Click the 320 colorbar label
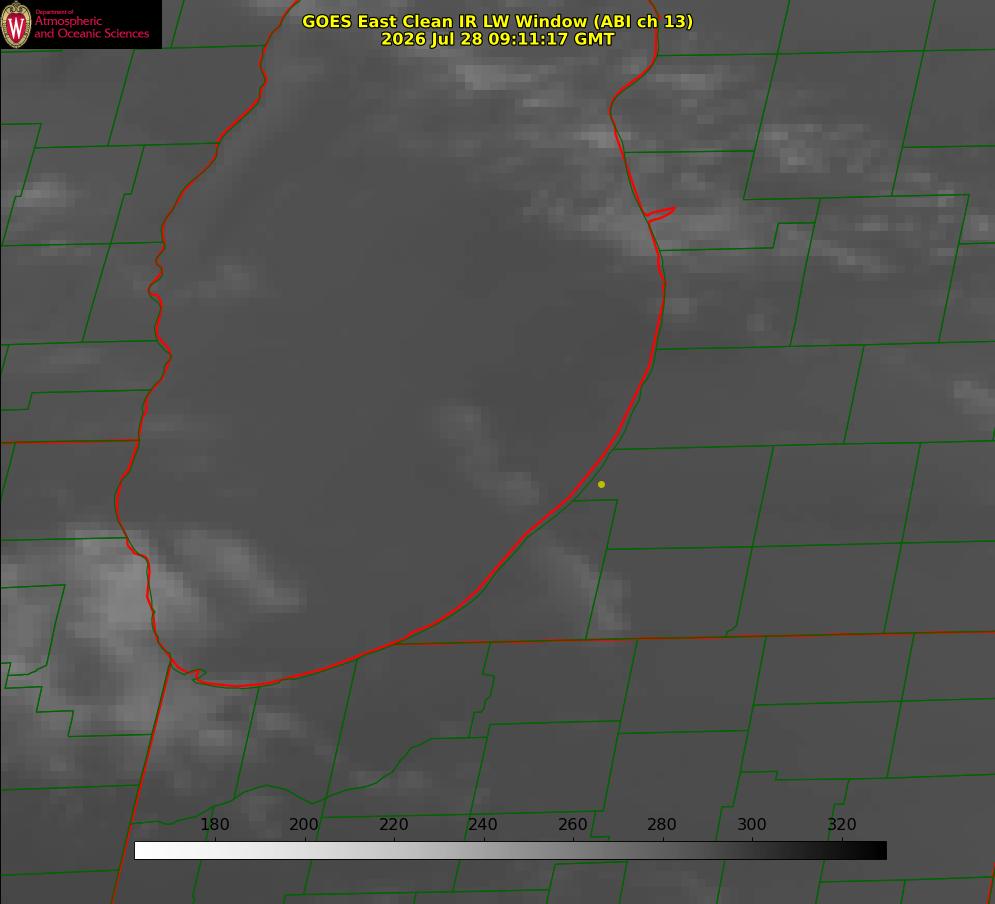995x904 pixels. (x=841, y=824)
